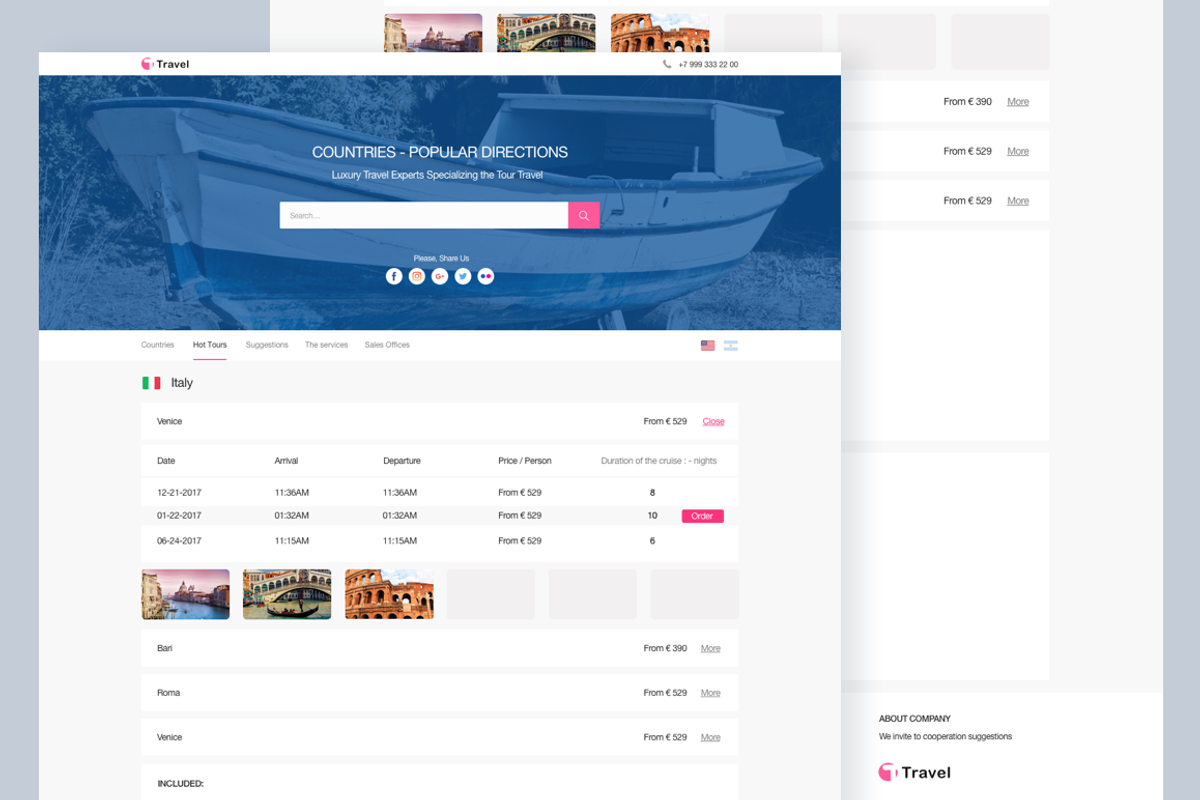Select the Hot Tours tab
The width and height of the screenshot is (1200, 800).
coord(210,345)
